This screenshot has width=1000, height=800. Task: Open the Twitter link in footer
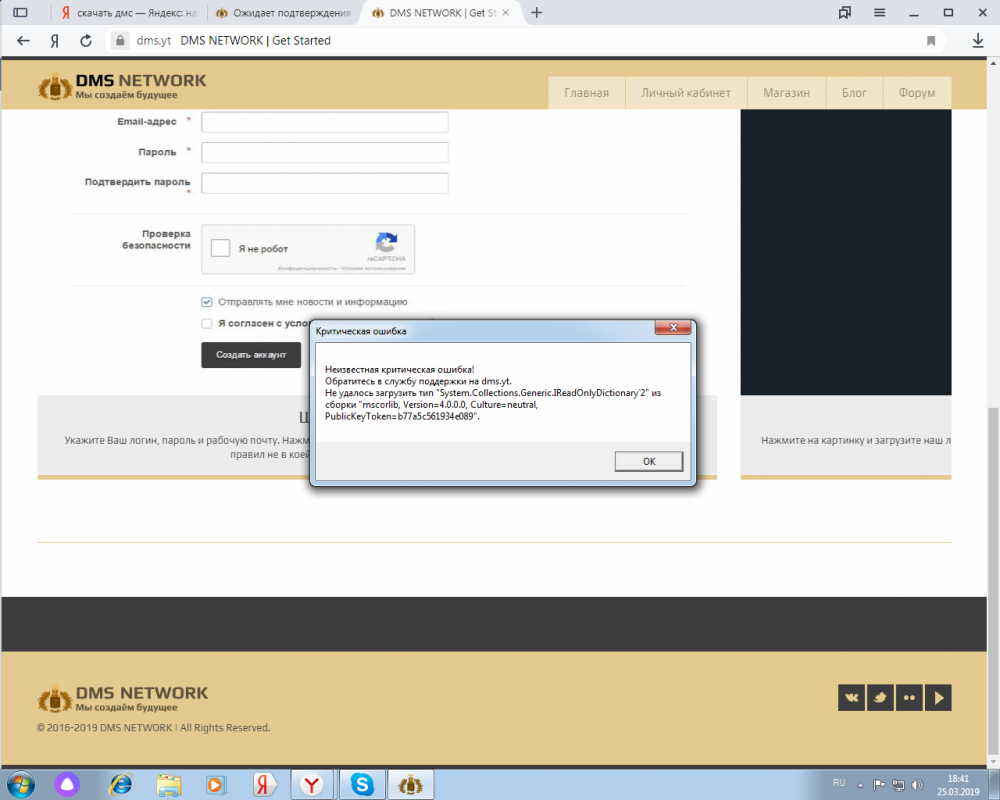click(x=880, y=697)
